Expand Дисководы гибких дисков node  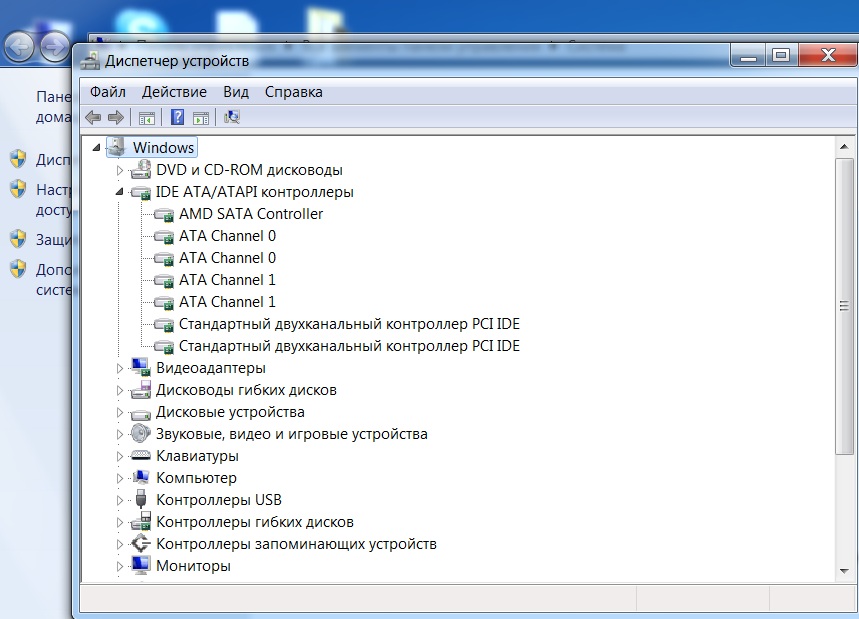[120, 390]
